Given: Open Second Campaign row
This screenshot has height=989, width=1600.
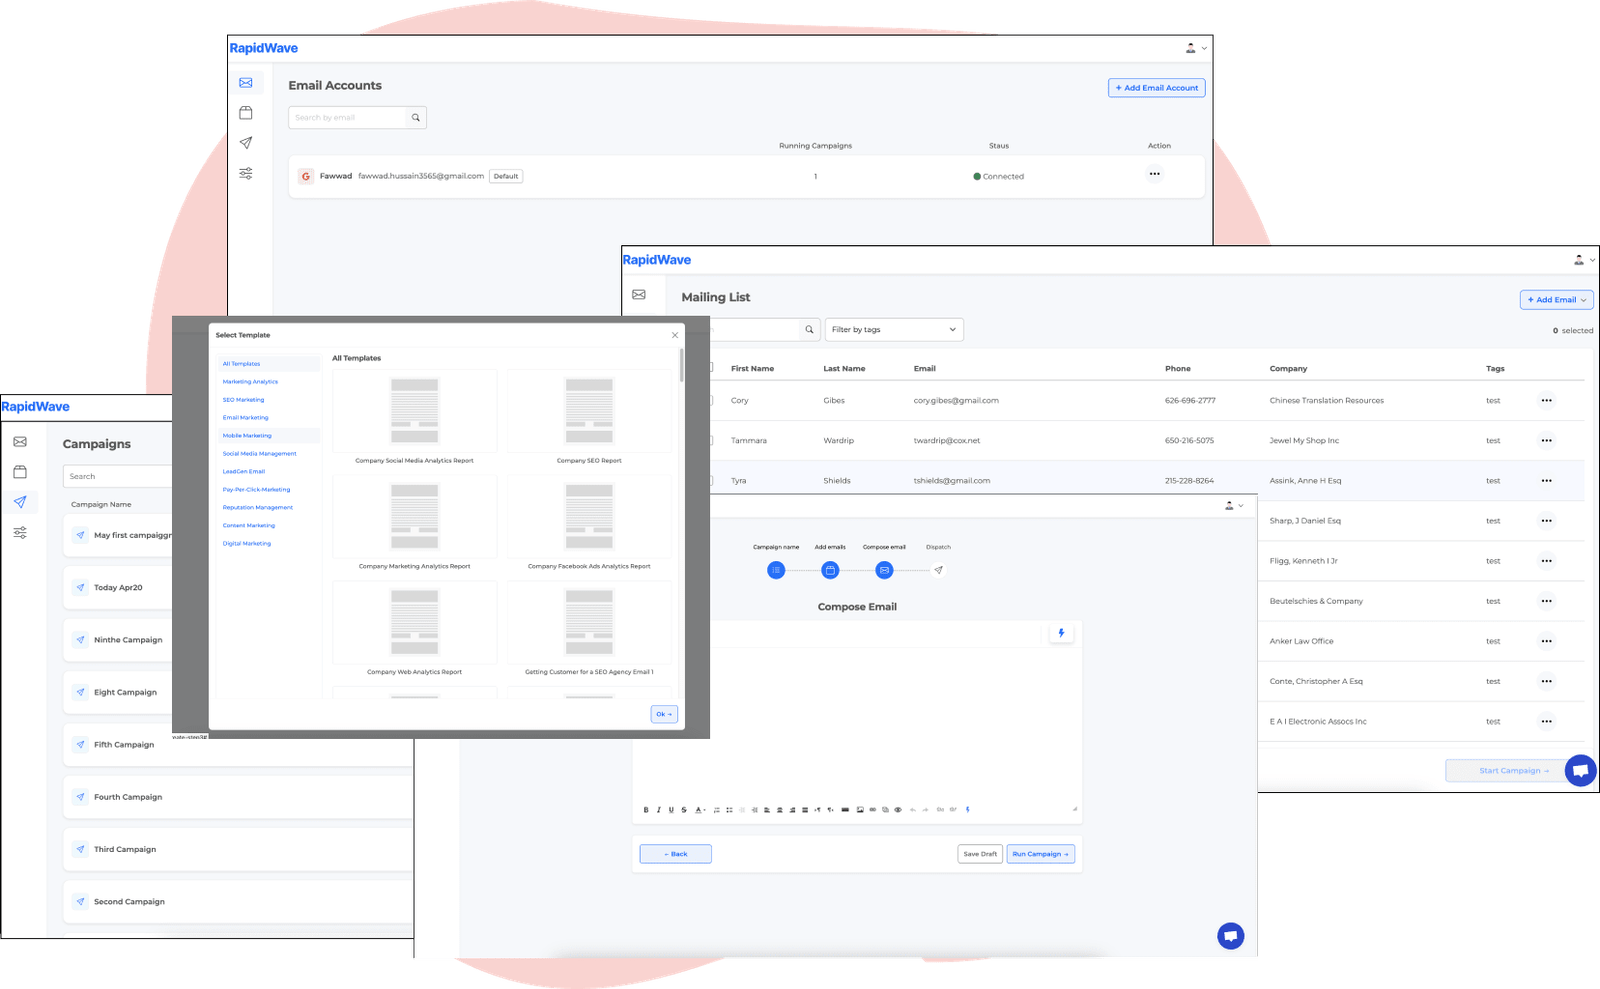Looking at the screenshot, I should tap(238, 902).
